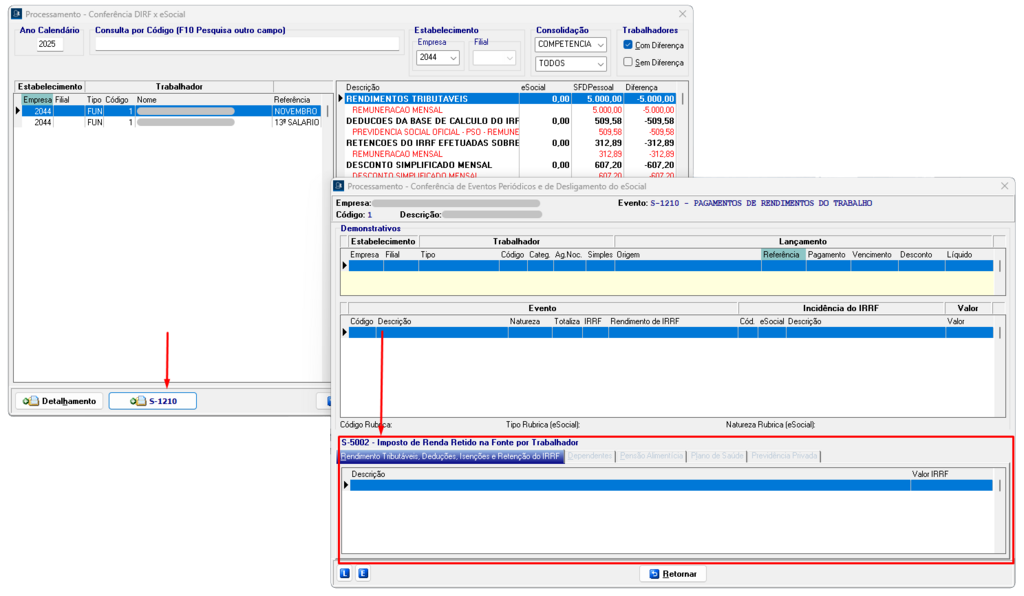This screenshot has height=596, width=1024.
Task: Switch to the Dependentes tab
Action: click(x=589, y=456)
